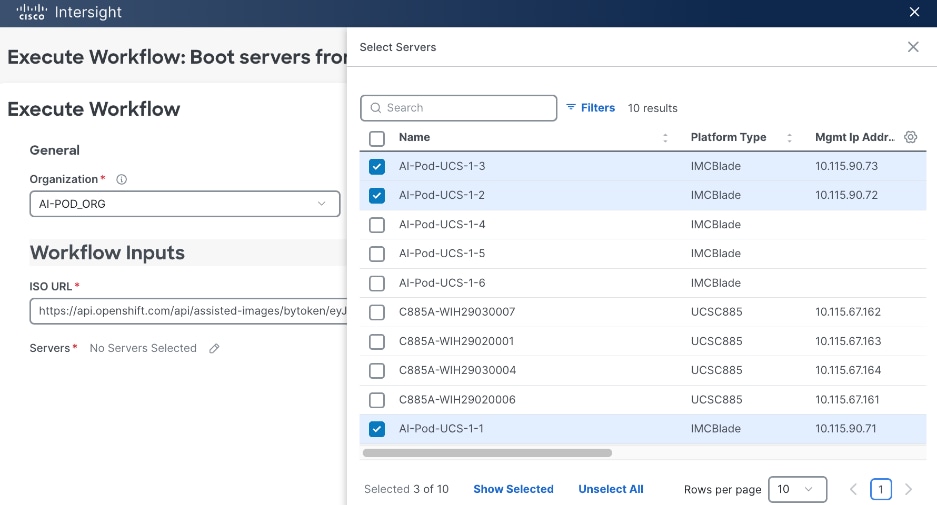
Task: Close the Select Servers panel
Action: [x=912, y=47]
